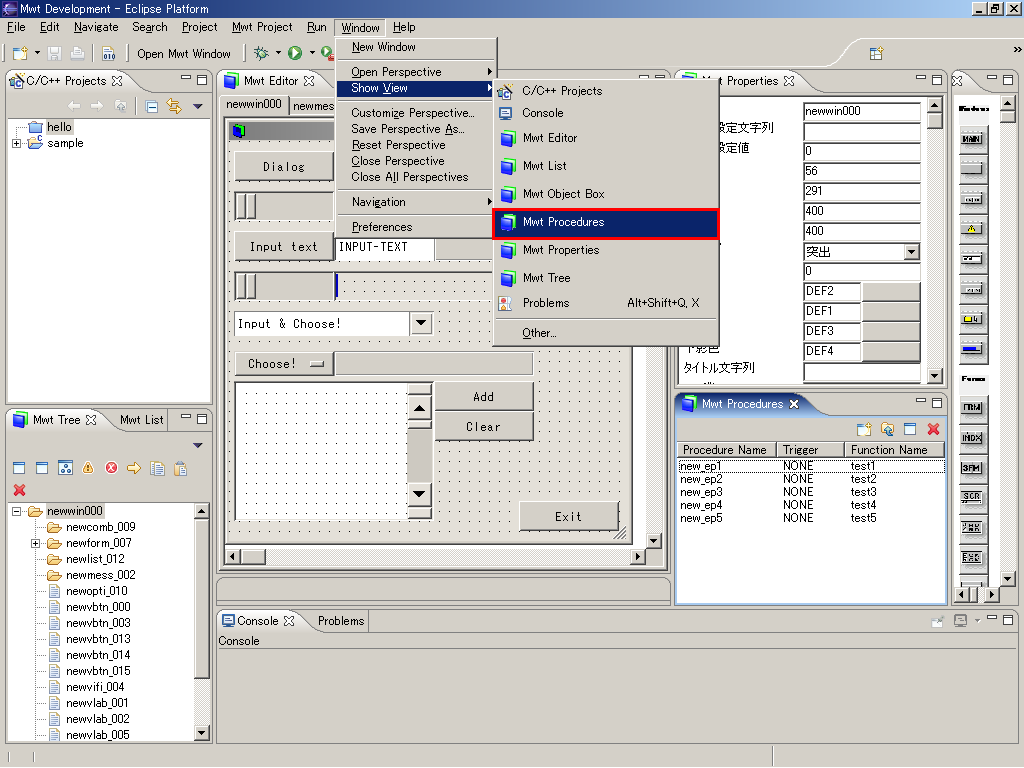1024x768 pixels.
Task: Click the Print icon in main toolbar
Action: pyautogui.click(x=77, y=54)
